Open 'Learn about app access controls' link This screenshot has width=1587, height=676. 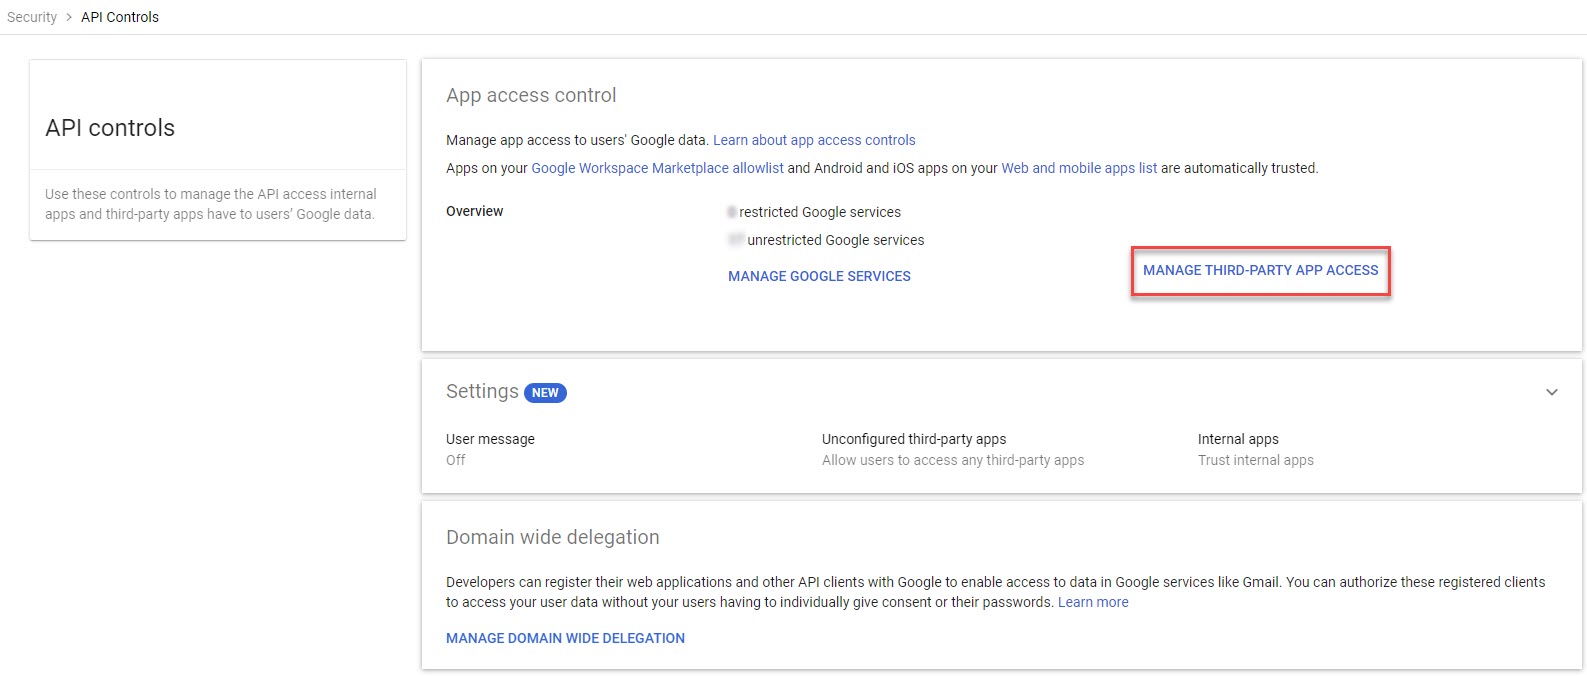(814, 140)
